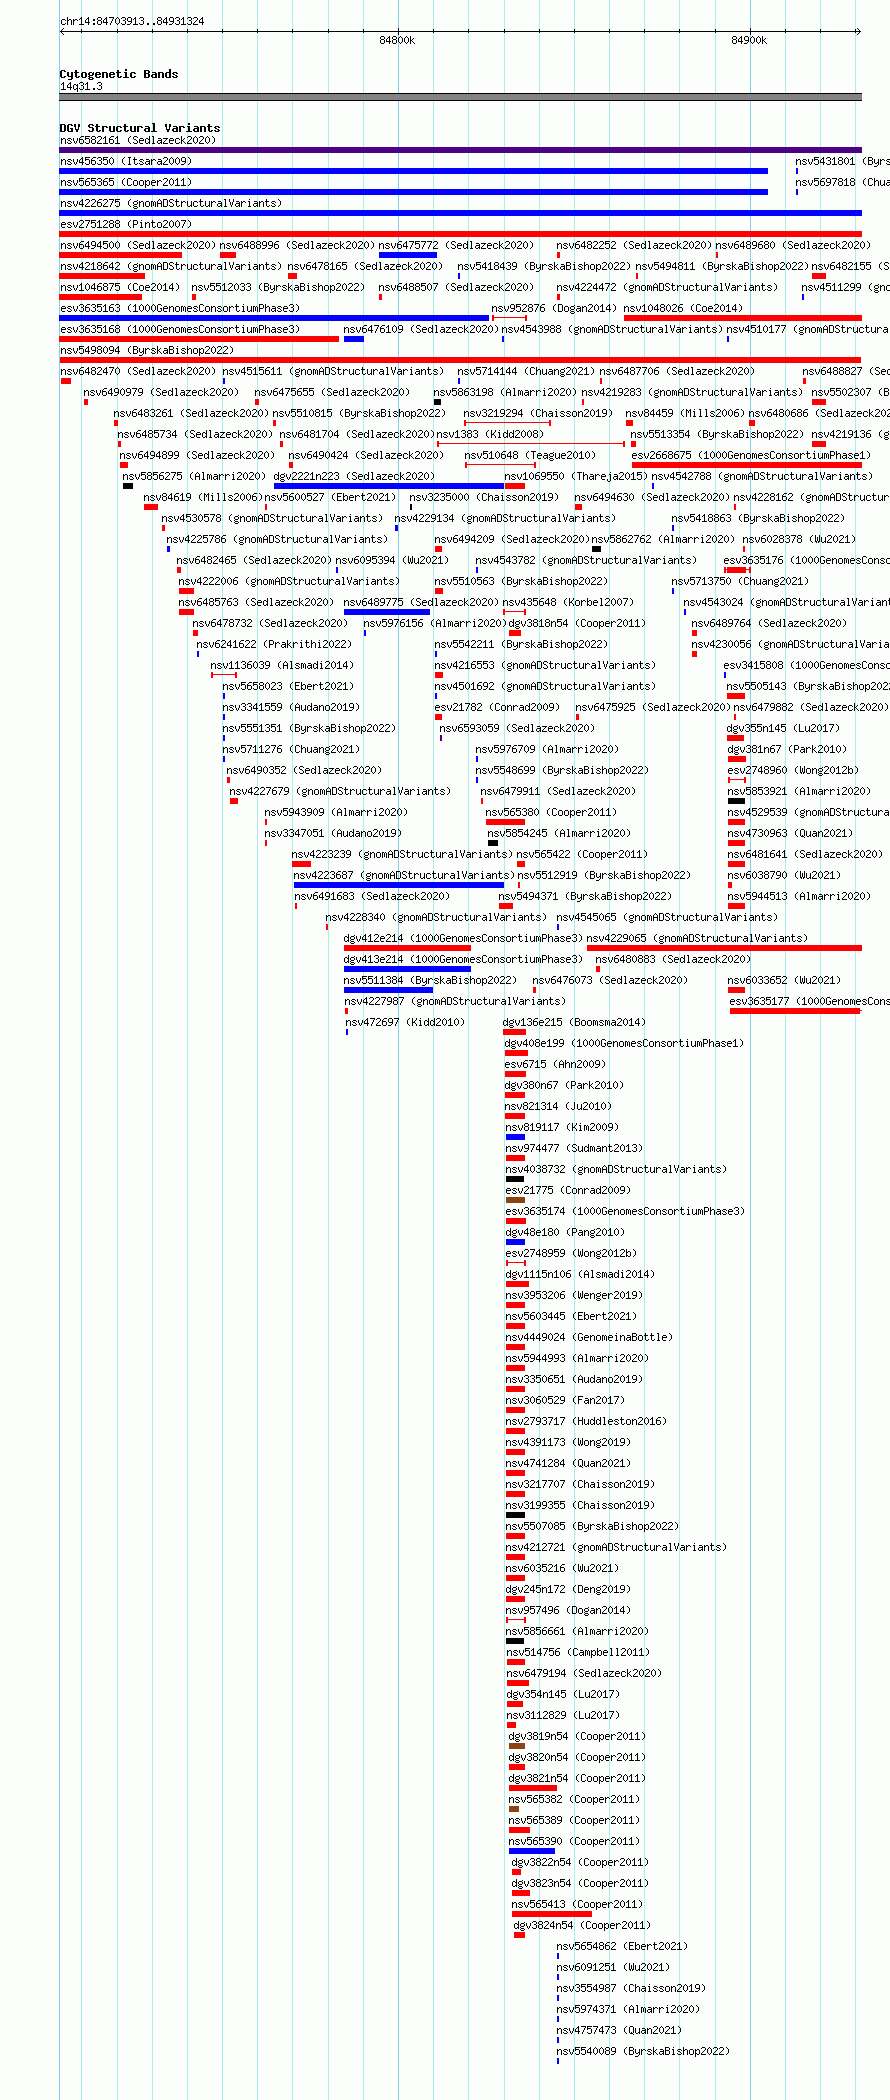
Task: Select the nsv974477 (Sudmant2013) label
Action: tap(574, 1148)
